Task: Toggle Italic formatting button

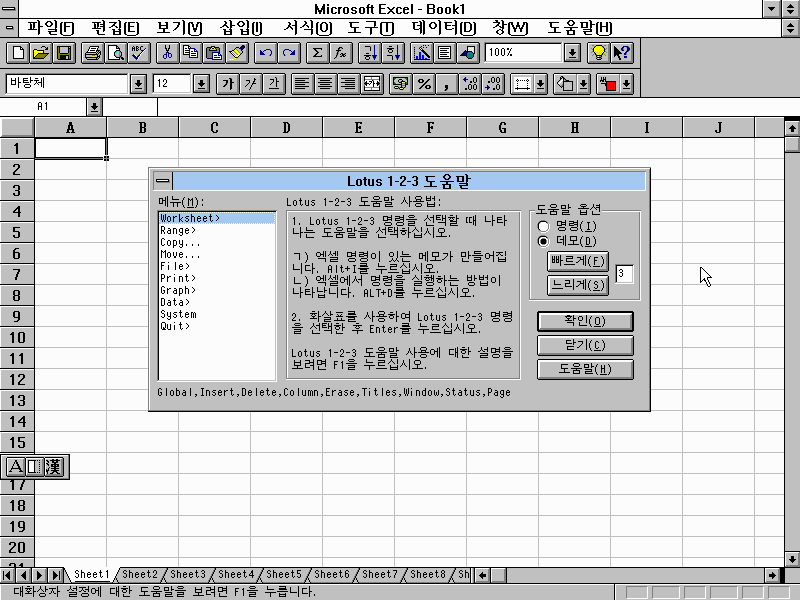Action: (x=251, y=84)
